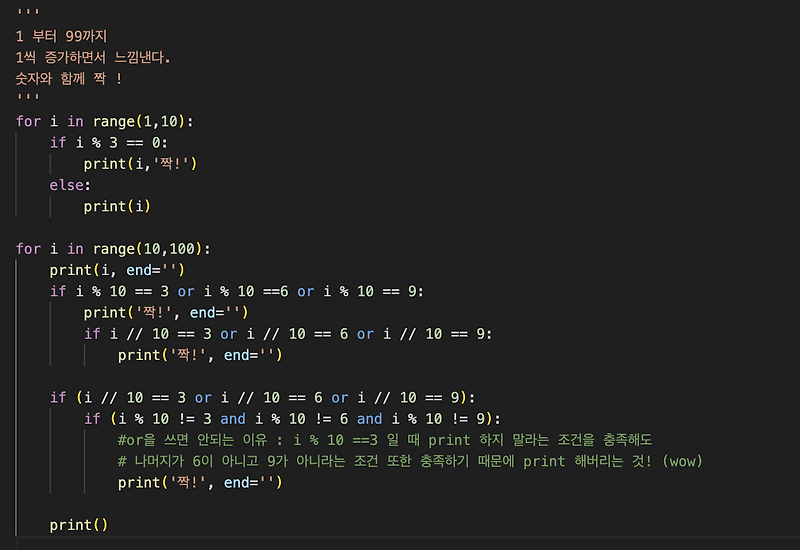Click the first print('짝!', end='') under the i % 10 condition
This screenshot has height=550, width=800.
pos(166,312)
